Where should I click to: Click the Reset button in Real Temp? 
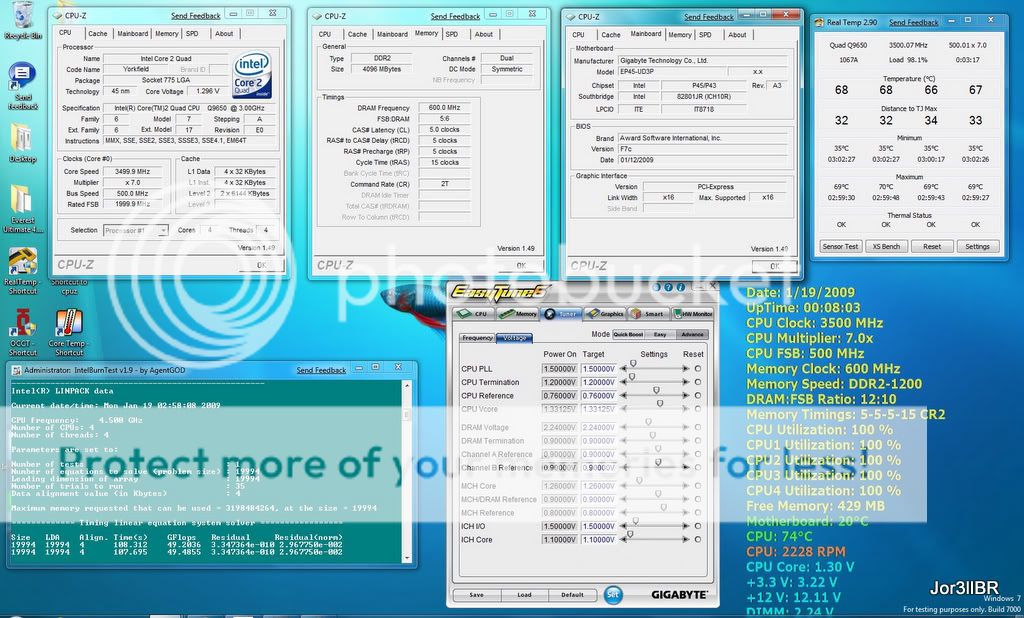(932, 246)
